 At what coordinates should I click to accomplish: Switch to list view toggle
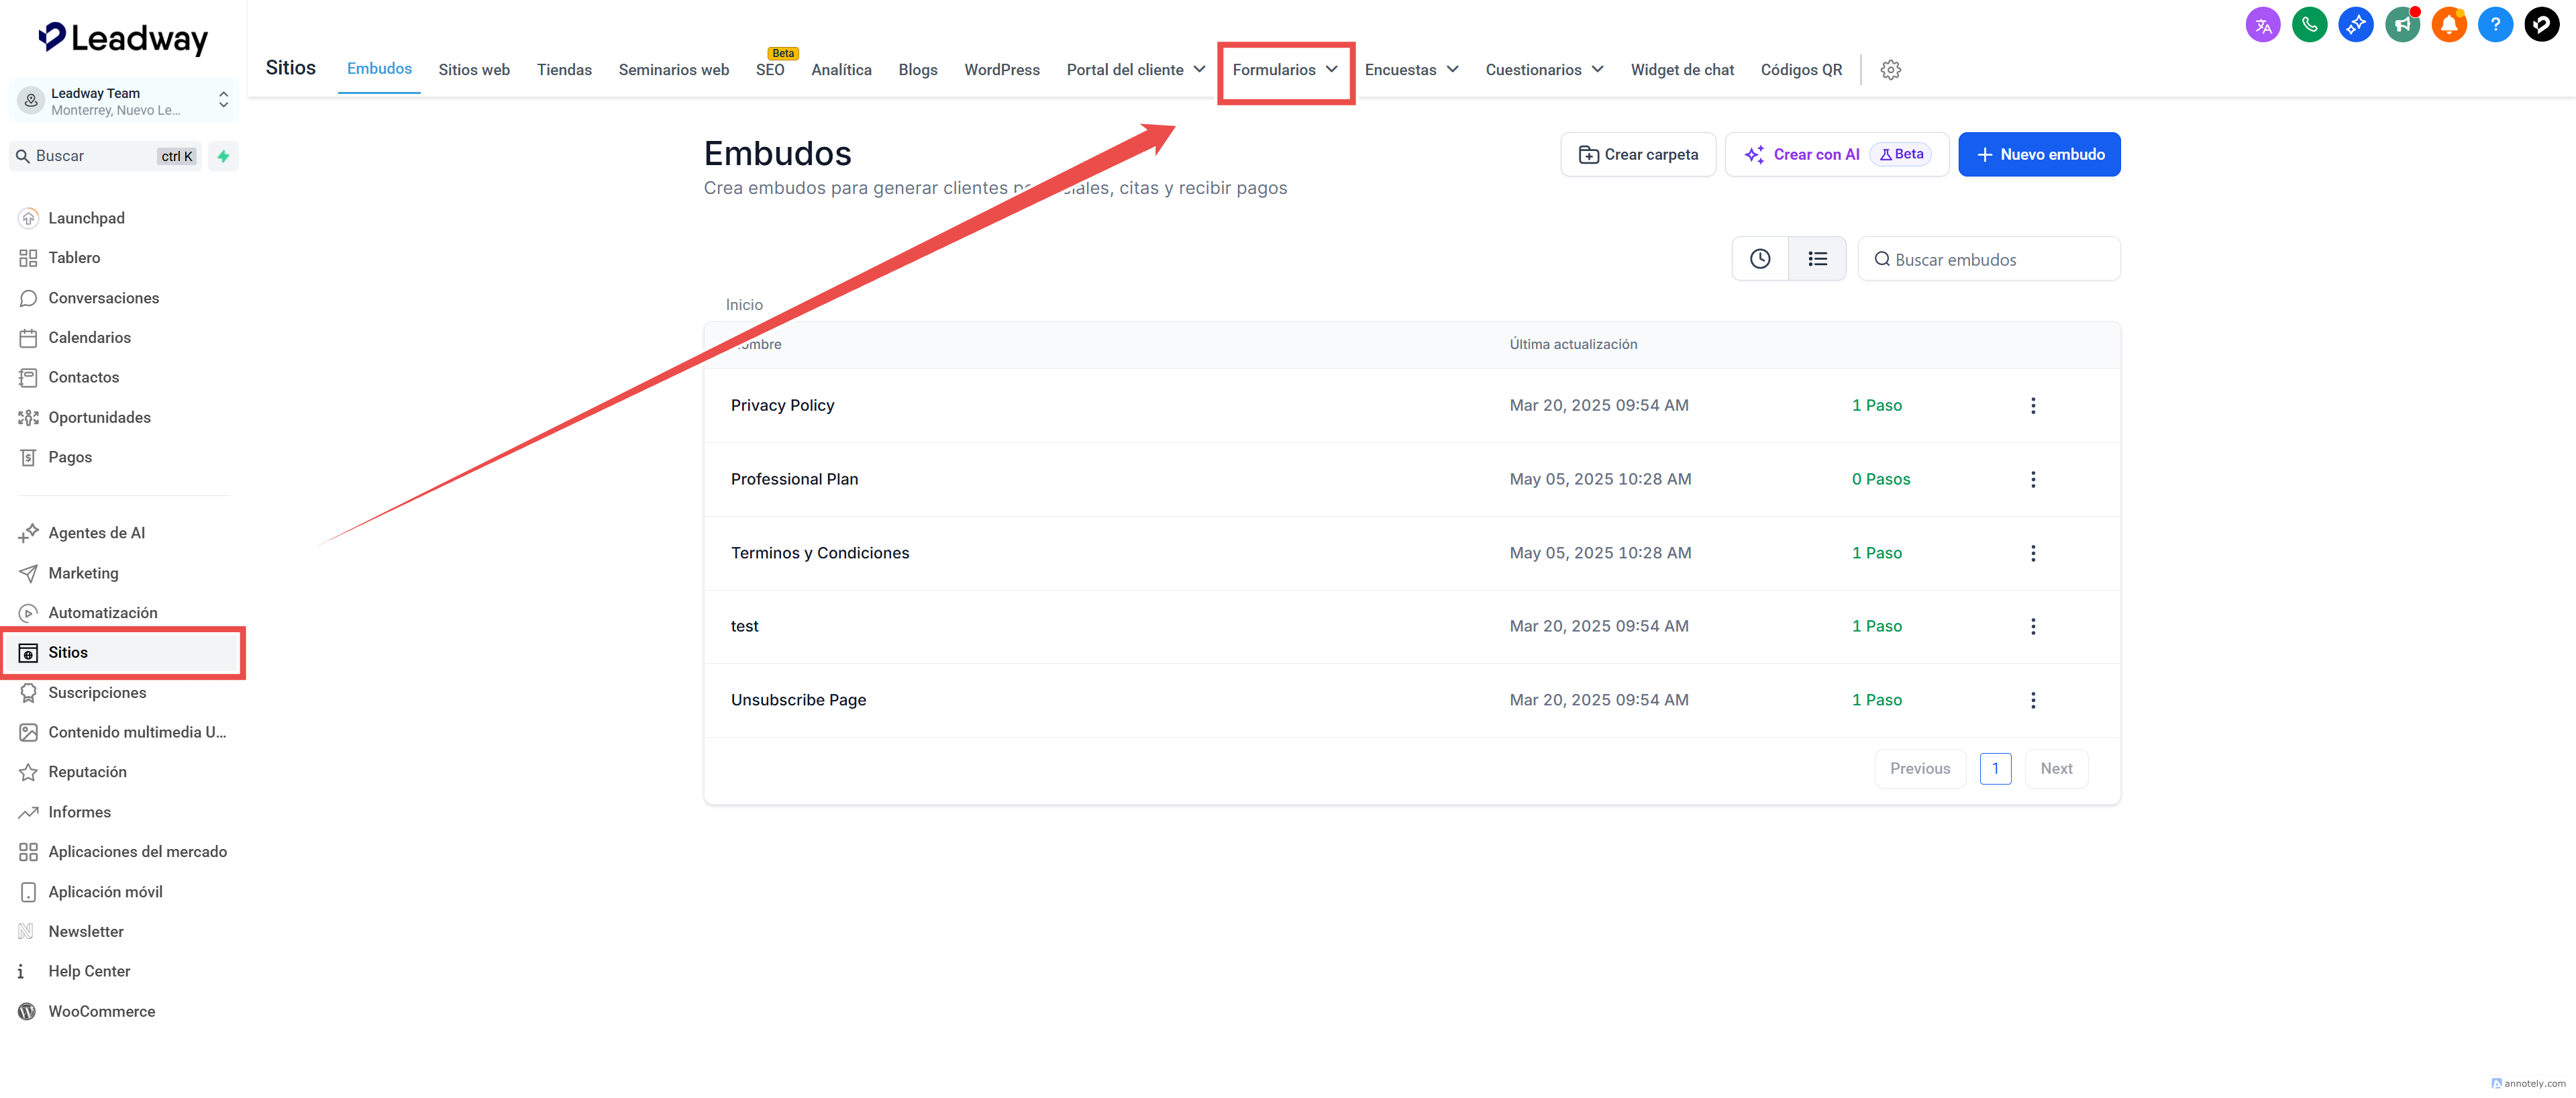pyautogui.click(x=1817, y=259)
